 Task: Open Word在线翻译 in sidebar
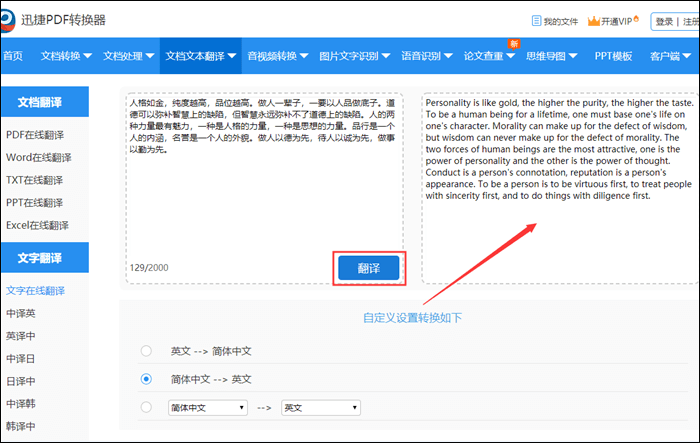pyautogui.click(x=38, y=157)
